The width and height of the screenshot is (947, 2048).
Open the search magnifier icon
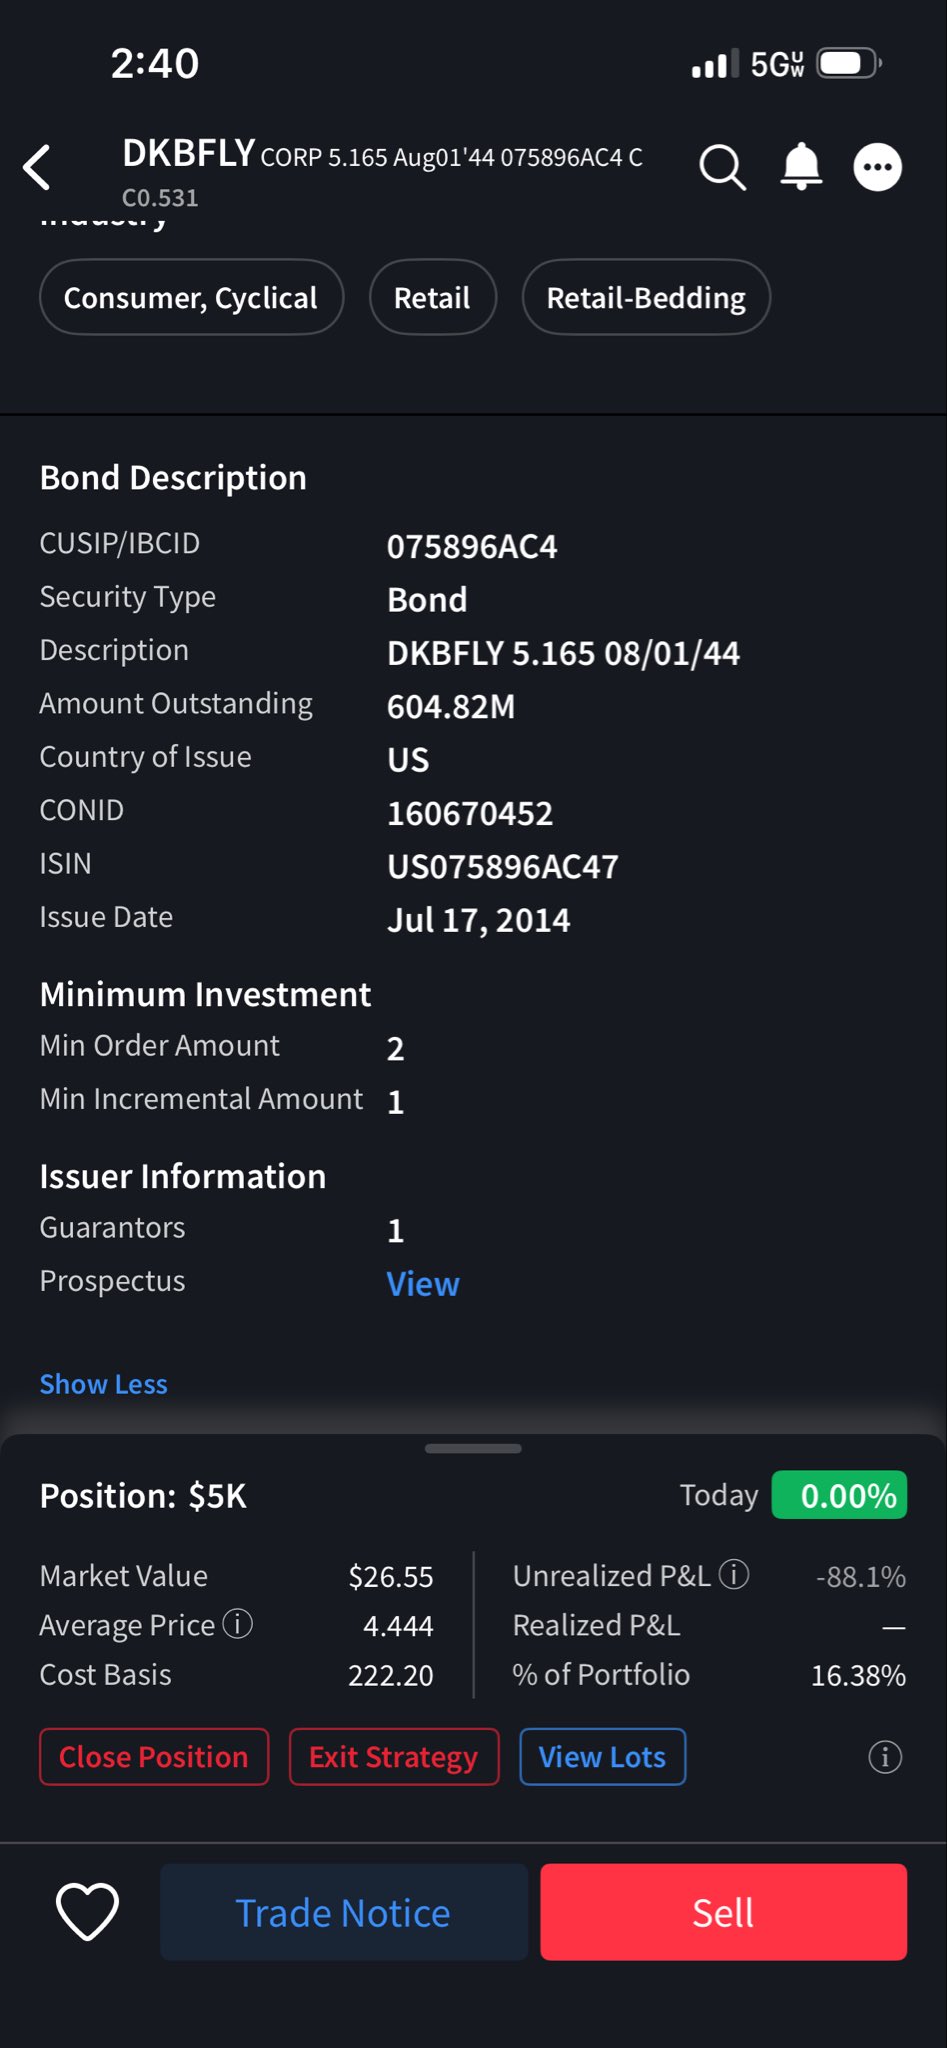722,167
